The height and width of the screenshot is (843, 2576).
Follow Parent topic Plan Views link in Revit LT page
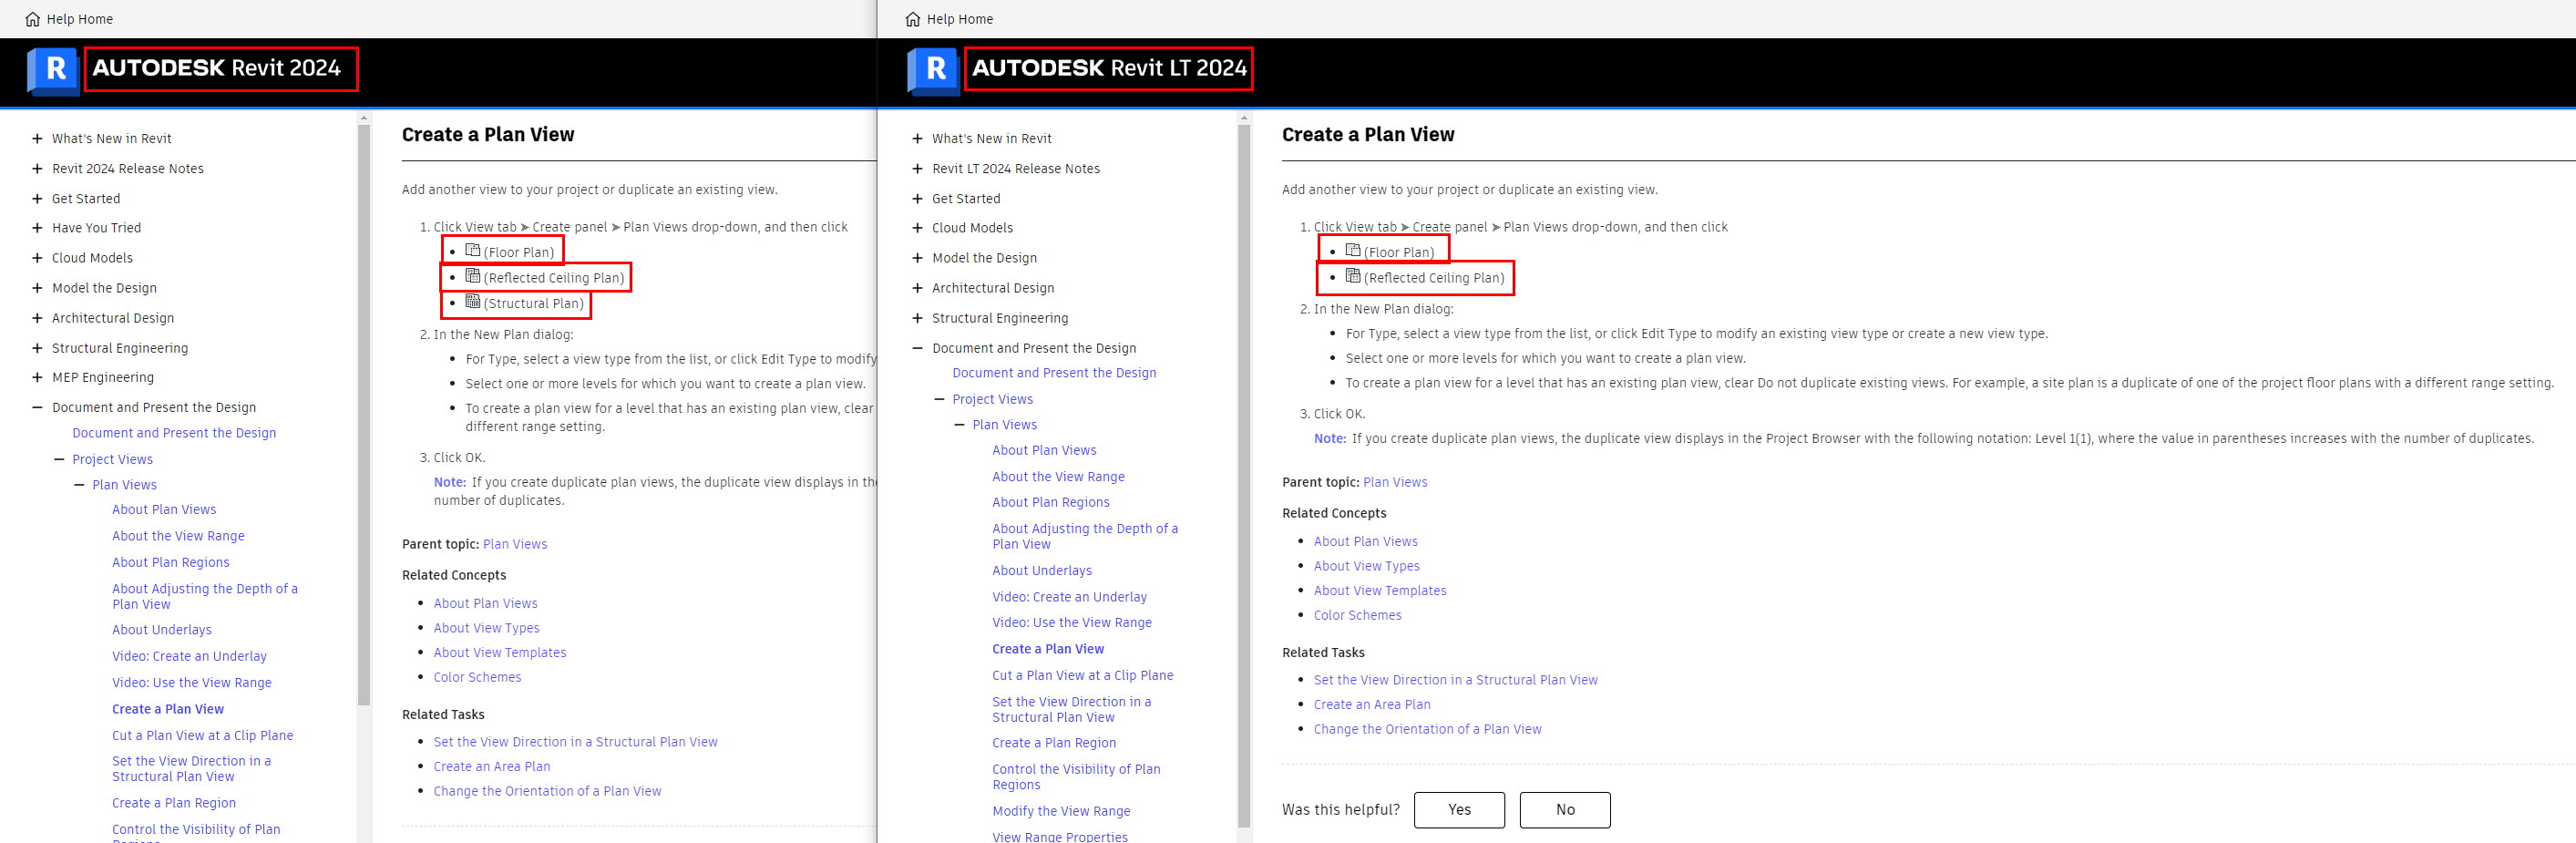pos(1395,482)
